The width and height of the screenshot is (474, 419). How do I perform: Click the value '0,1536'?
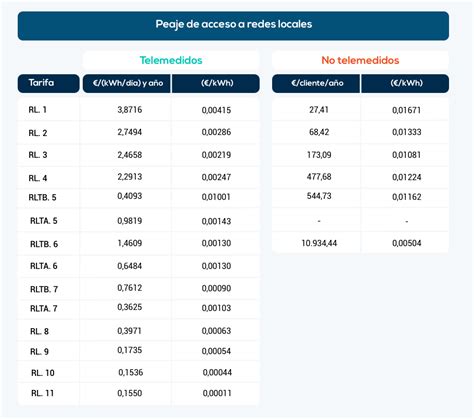[131, 372]
